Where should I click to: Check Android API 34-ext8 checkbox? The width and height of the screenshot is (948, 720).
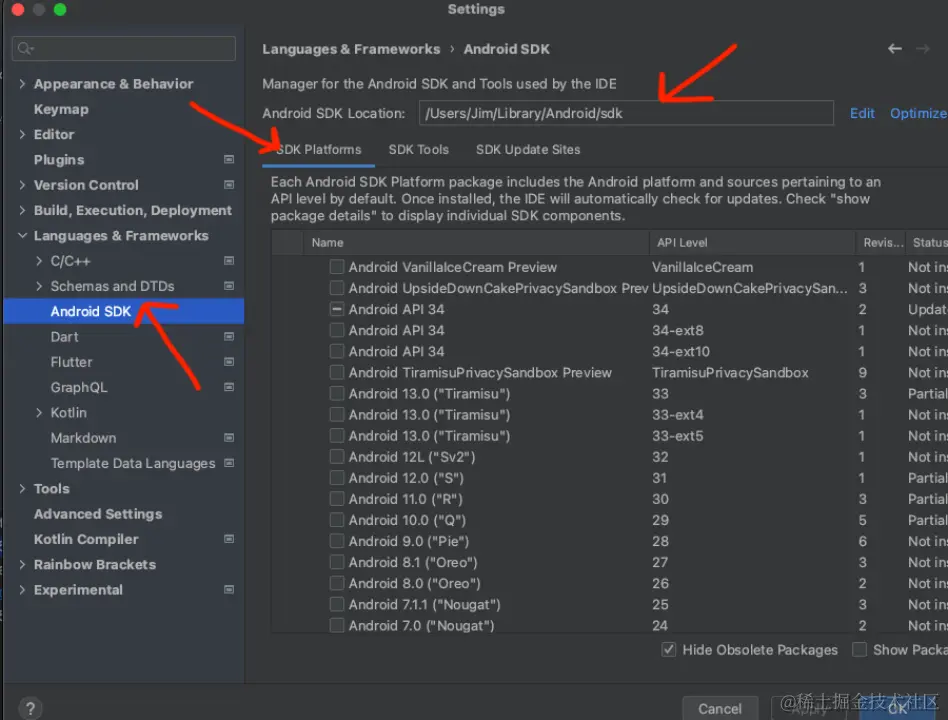click(337, 330)
